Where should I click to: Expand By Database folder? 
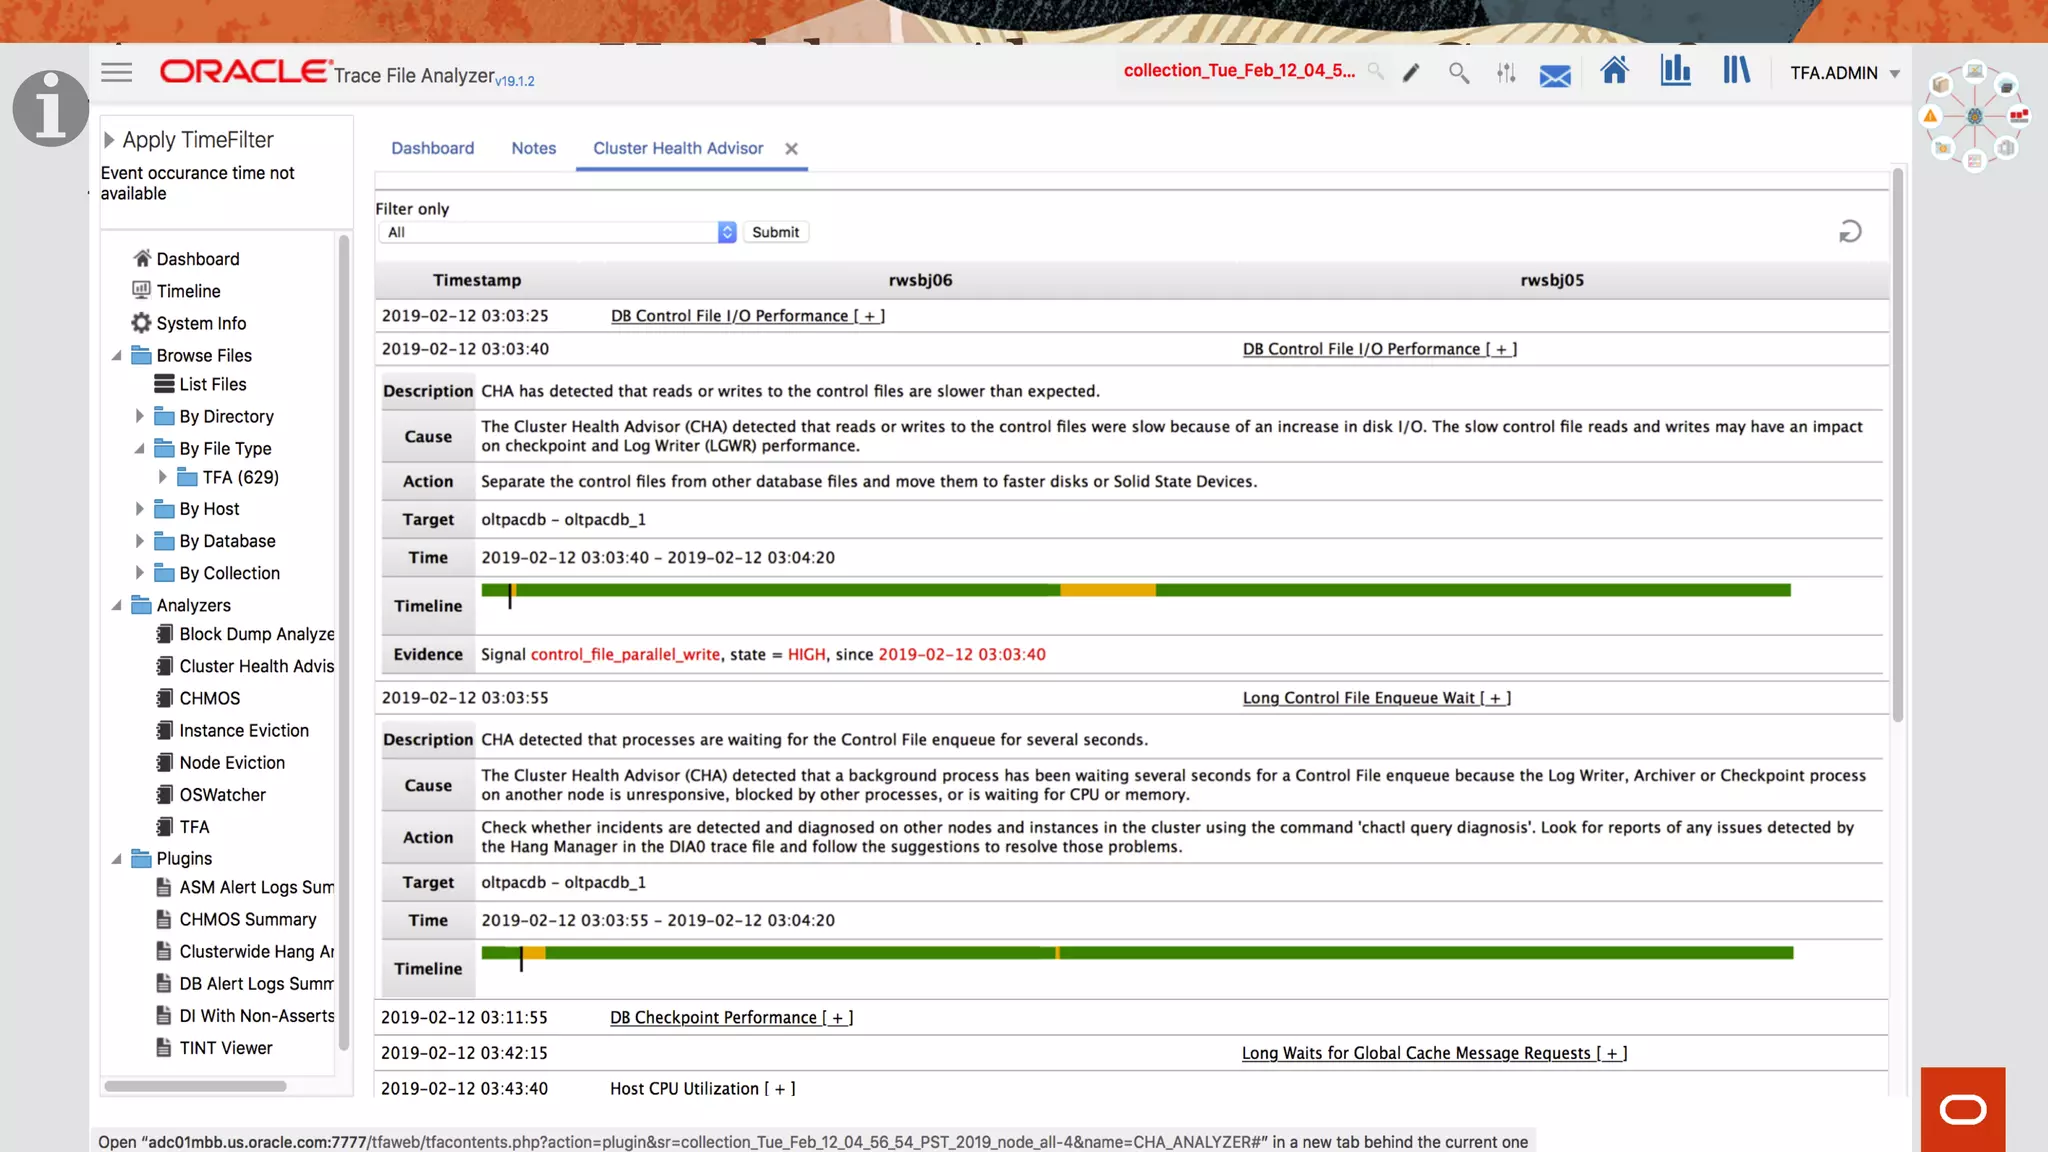coord(140,540)
